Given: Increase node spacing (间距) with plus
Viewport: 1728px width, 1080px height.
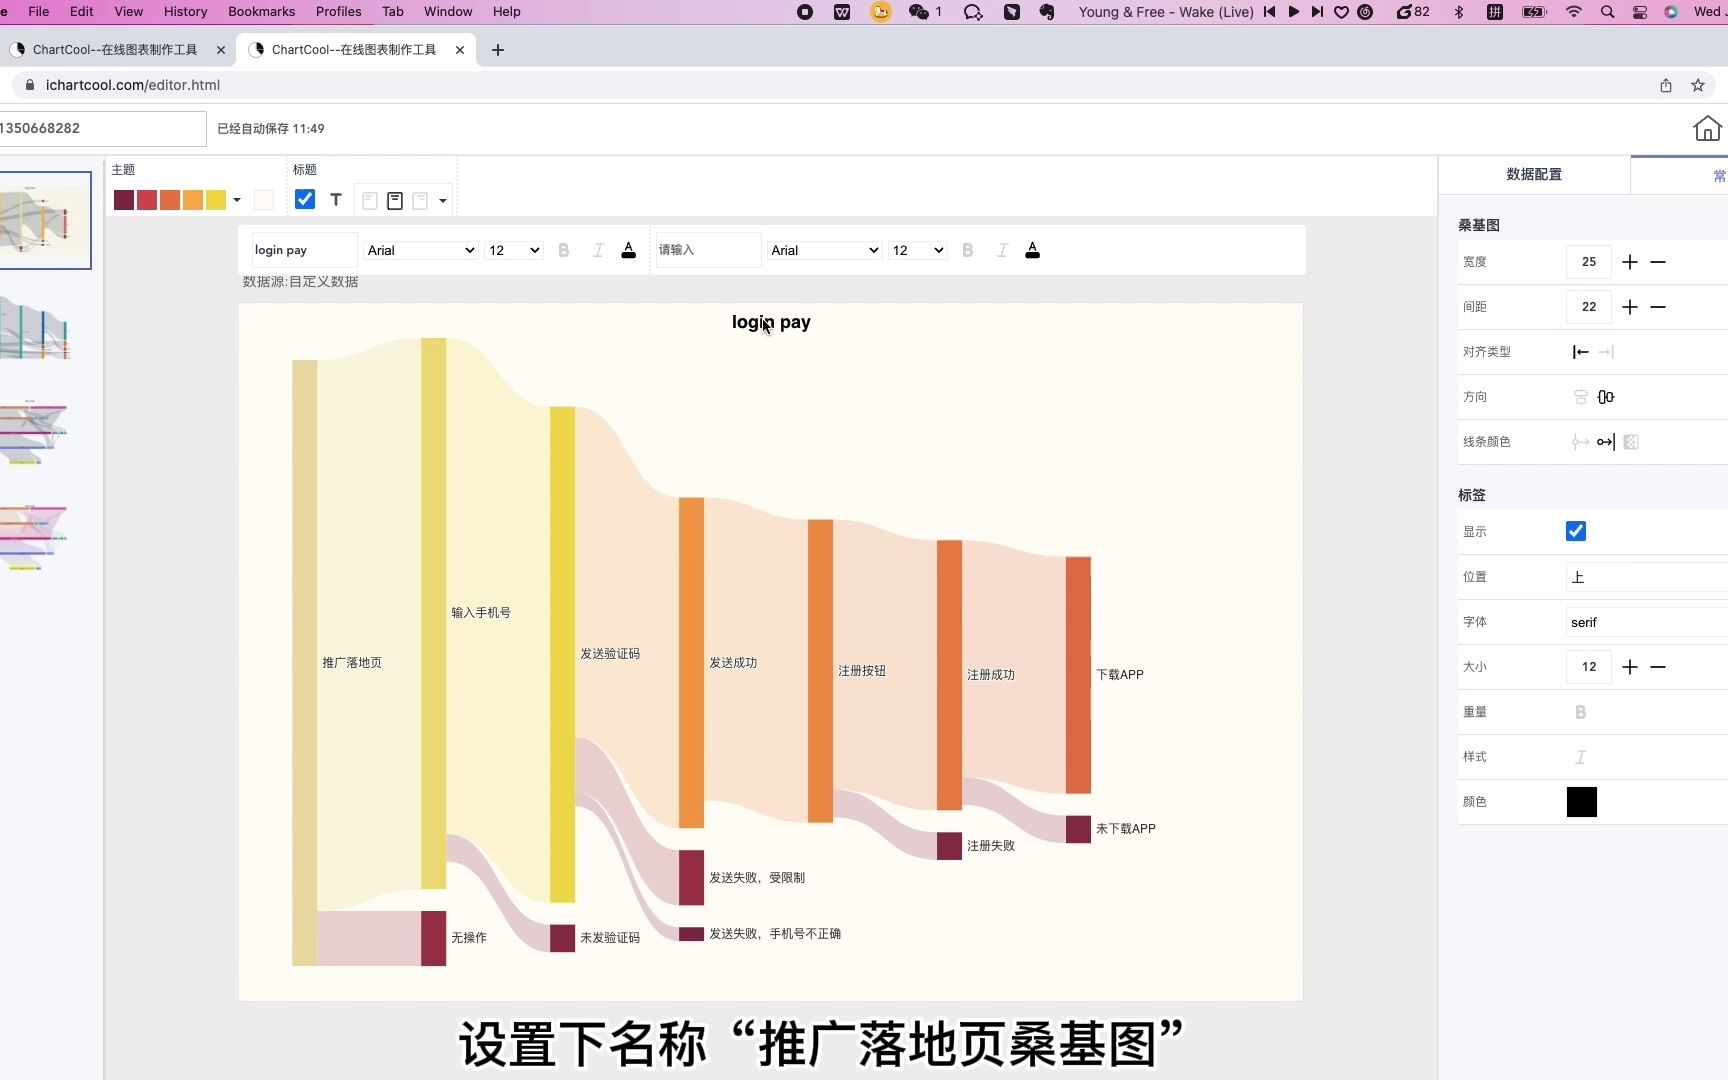Looking at the screenshot, I should click(1630, 307).
